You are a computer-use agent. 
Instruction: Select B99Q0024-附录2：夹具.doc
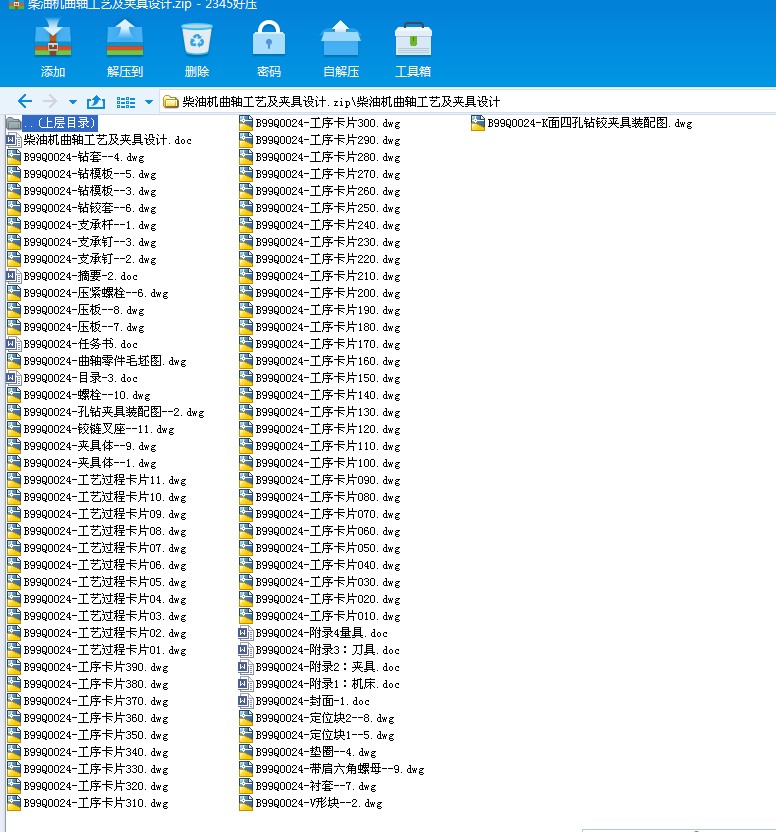coord(319,666)
